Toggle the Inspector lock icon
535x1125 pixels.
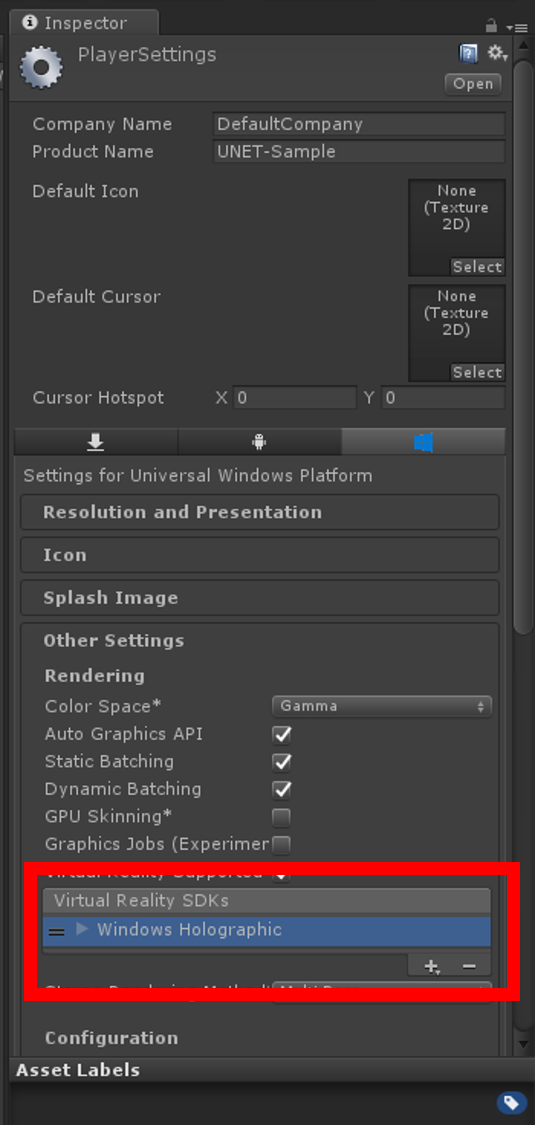click(491, 26)
